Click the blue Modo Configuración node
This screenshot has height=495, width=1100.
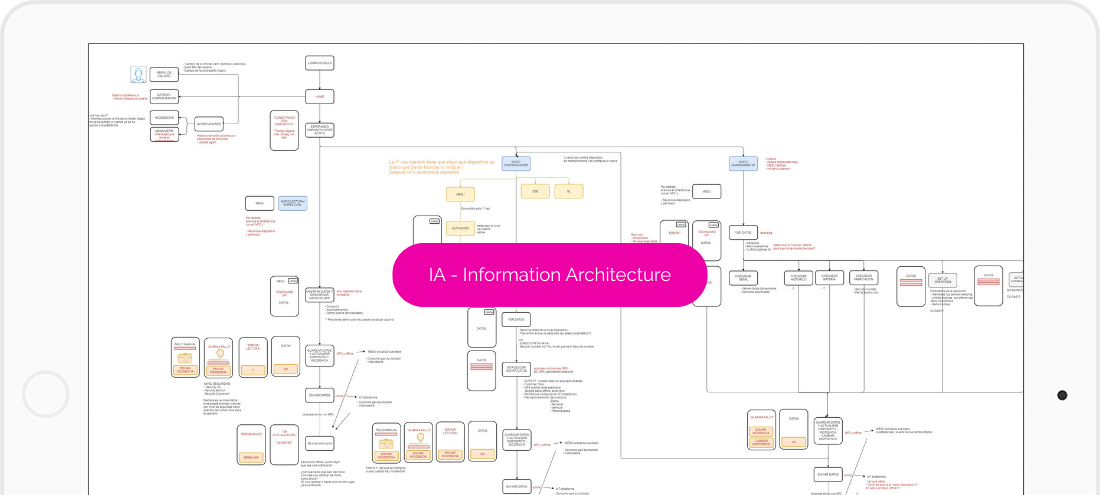(516, 163)
